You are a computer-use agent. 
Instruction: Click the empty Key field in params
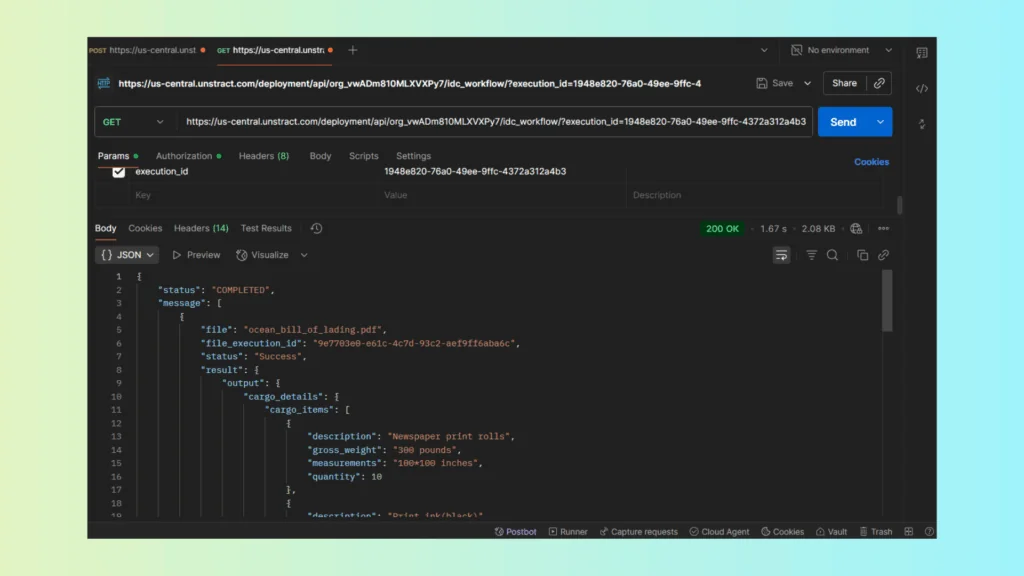(x=255, y=195)
